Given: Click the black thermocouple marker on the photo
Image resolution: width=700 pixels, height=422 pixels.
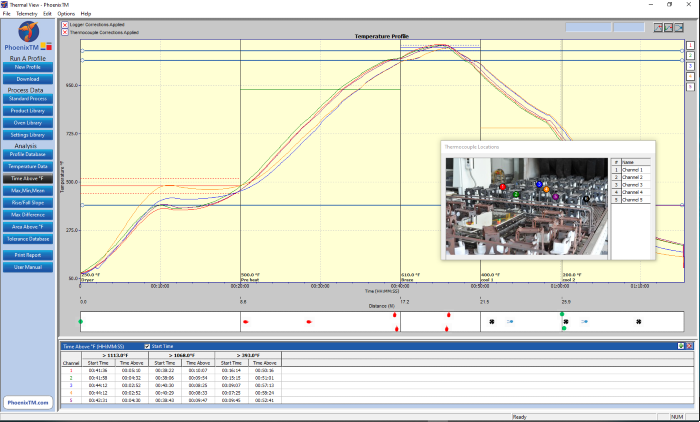Looking at the screenshot, I should point(586,199).
